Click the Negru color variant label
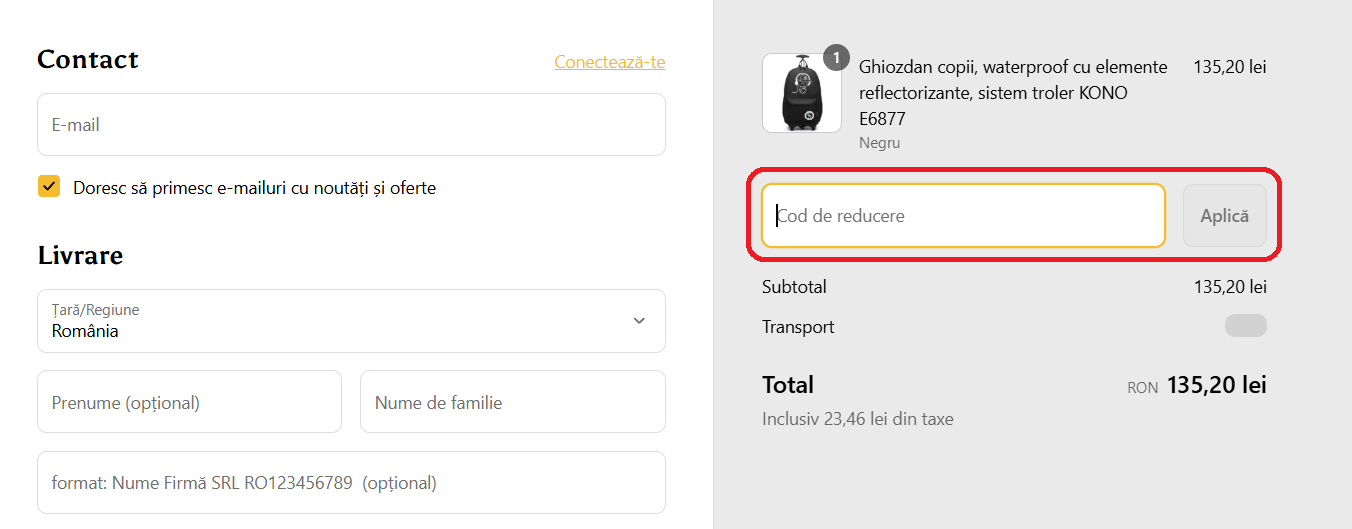1352x529 pixels. (x=879, y=143)
